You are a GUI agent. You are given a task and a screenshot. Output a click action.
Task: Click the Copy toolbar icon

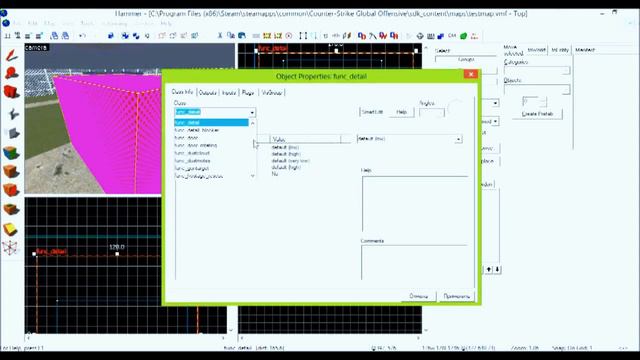click(231, 36)
